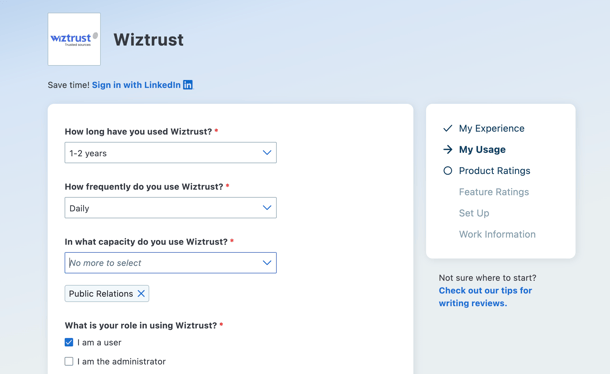Open the usage duration dropdown showing 1-2 years

coord(170,153)
